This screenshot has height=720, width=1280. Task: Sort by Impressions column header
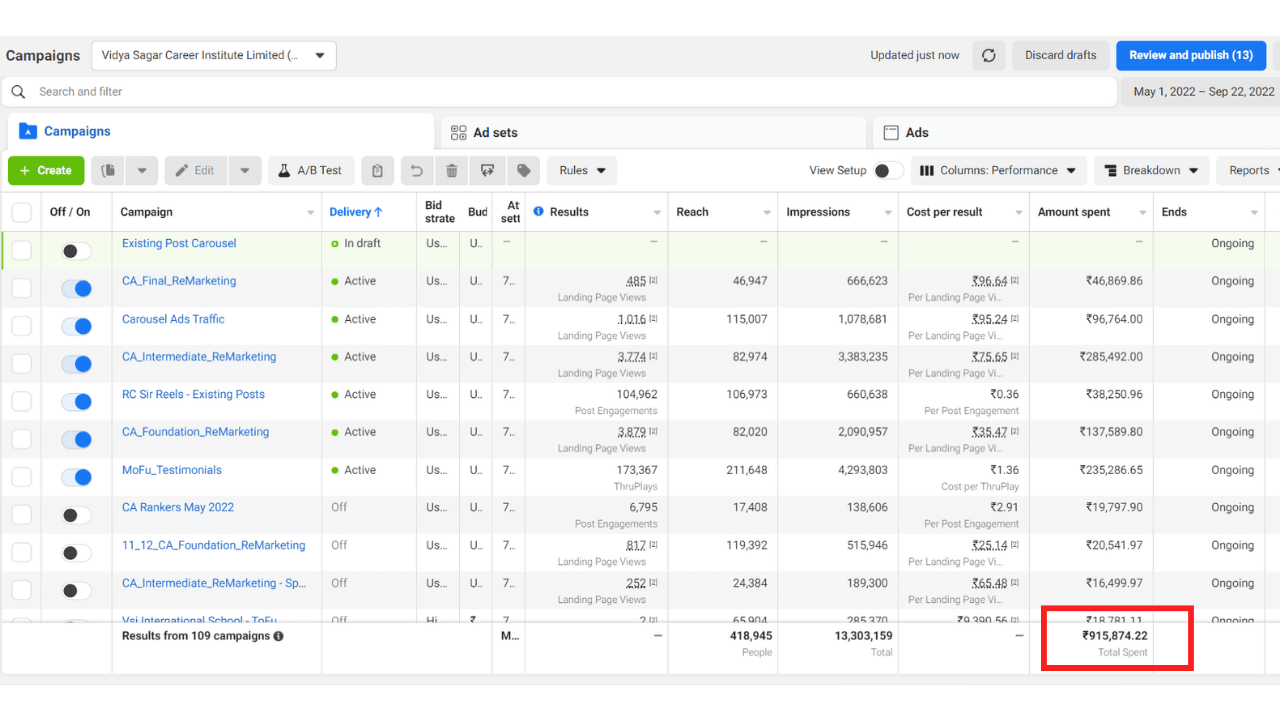(818, 212)
